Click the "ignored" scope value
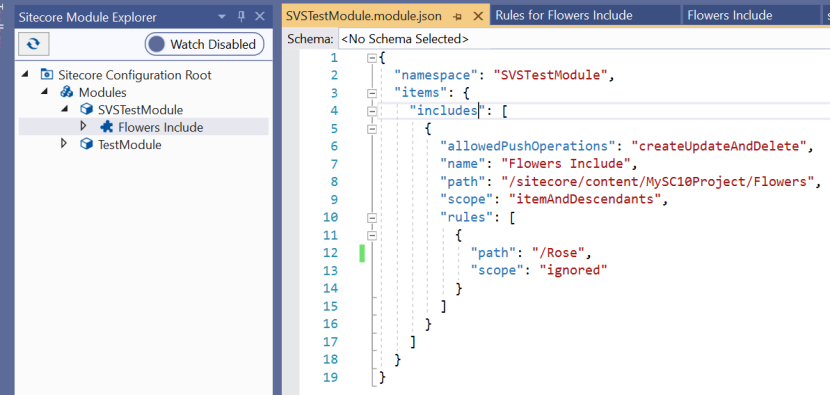The image size is (831, 395). 573,270
